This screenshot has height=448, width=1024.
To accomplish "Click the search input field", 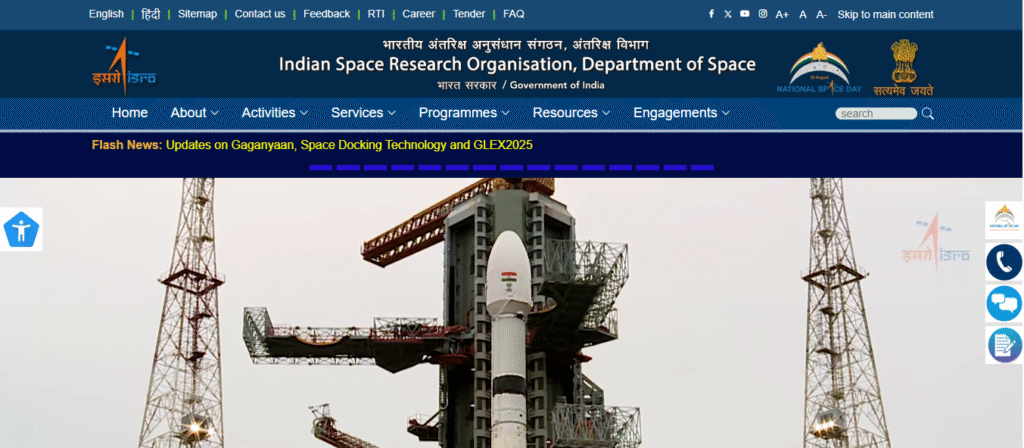I will [x=875, y=114].
